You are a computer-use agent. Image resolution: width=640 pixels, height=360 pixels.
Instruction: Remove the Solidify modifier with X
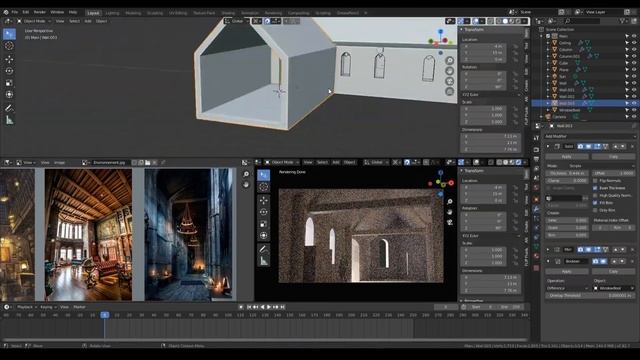click(x=632, y=146)
